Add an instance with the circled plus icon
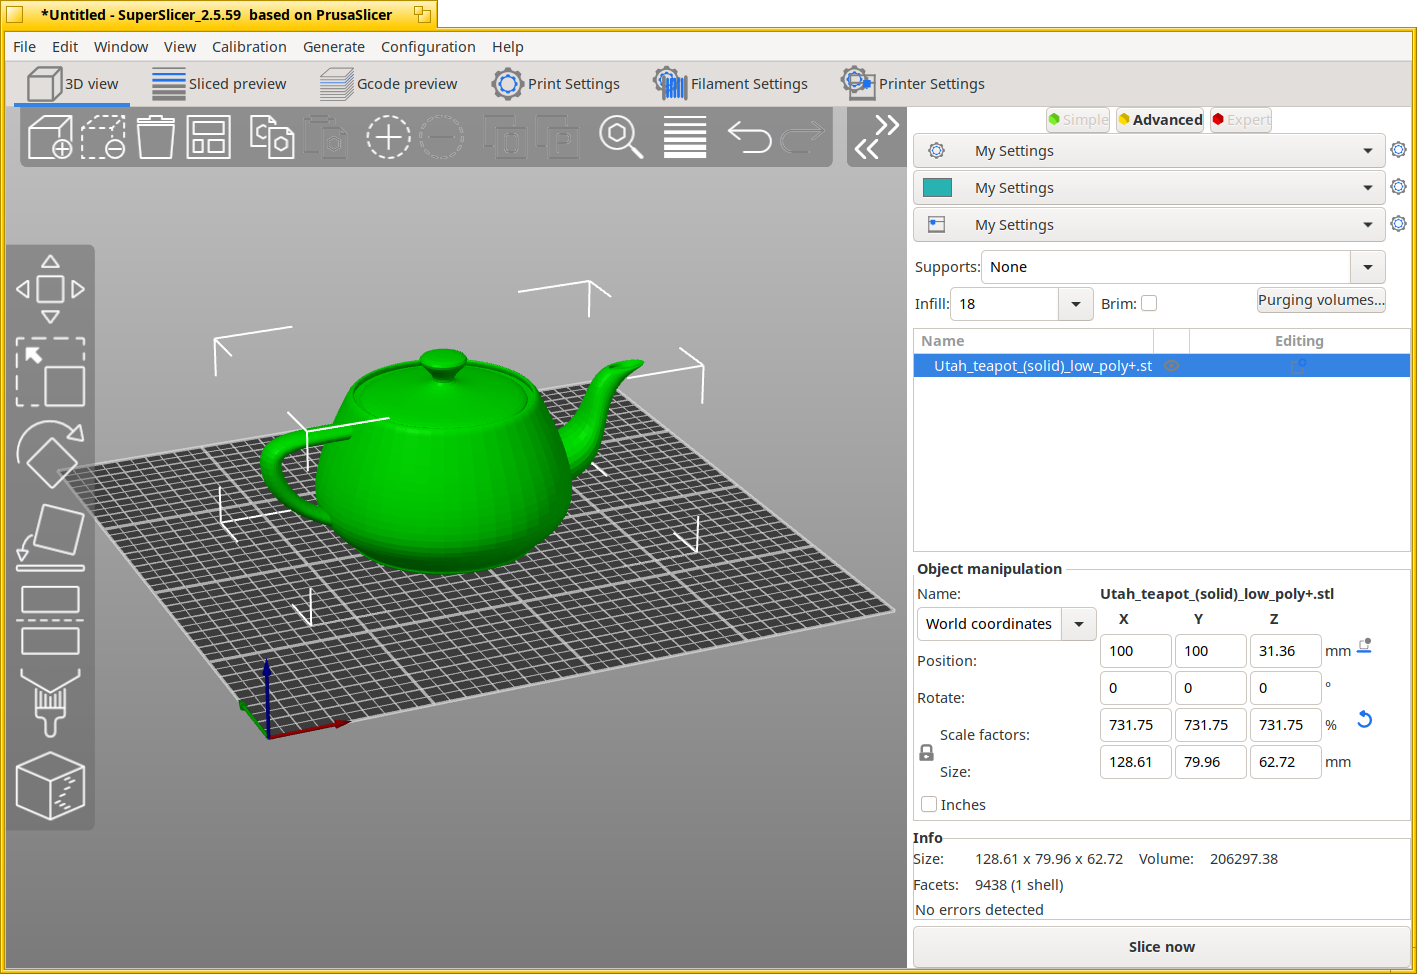This screenshot has height=974, width=1417. (388, 137)
